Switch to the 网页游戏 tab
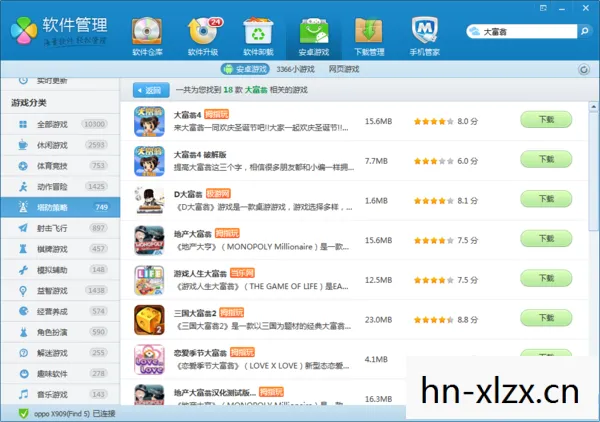Screen dimensions: 600x422 click(344, 69)
